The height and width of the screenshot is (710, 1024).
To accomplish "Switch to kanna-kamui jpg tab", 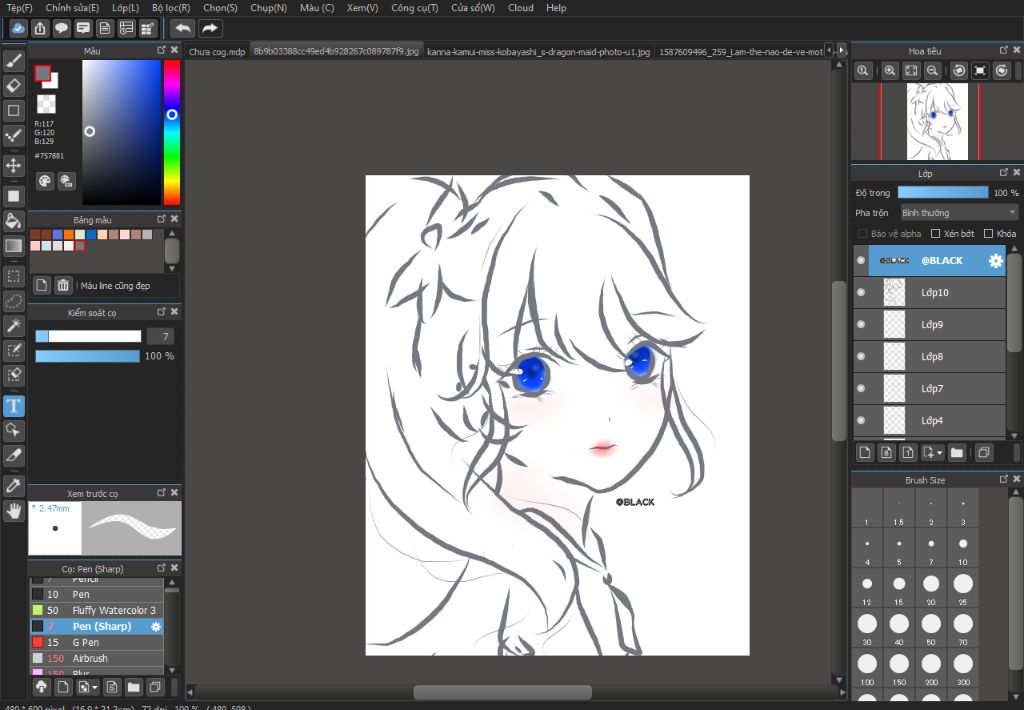I will click(x=538, y=52).
